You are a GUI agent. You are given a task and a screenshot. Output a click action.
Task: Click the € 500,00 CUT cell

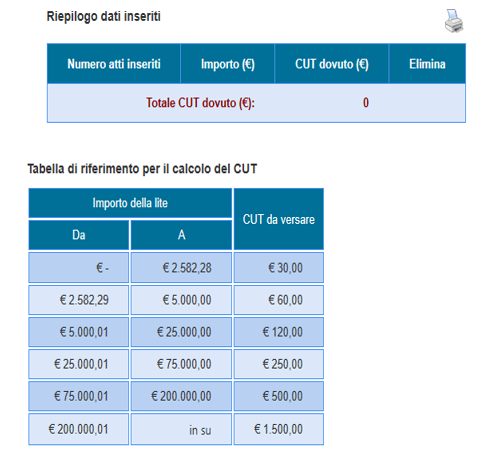click(x=279, y=396)
